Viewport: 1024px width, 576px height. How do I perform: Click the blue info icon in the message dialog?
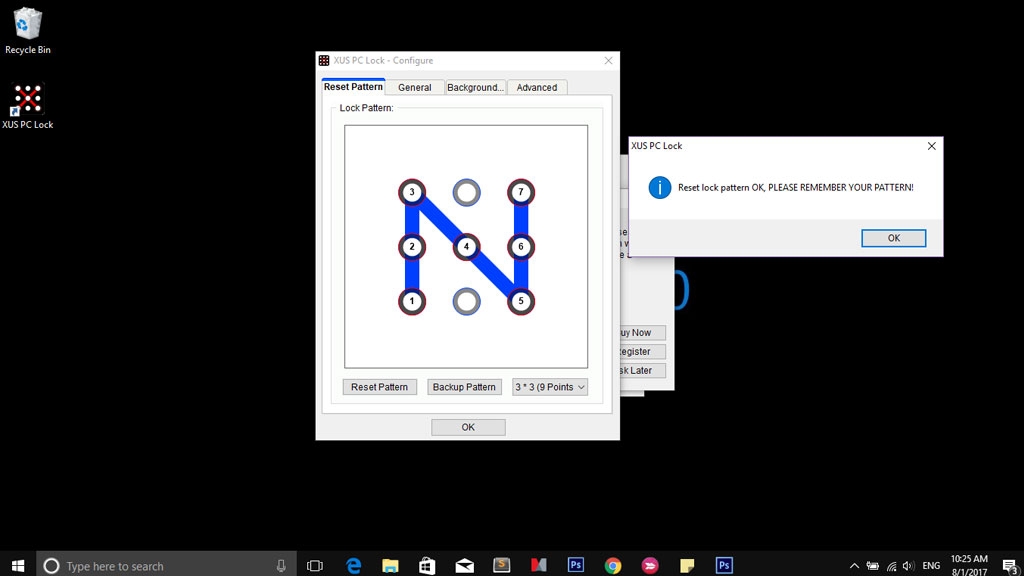pos(660,187)
